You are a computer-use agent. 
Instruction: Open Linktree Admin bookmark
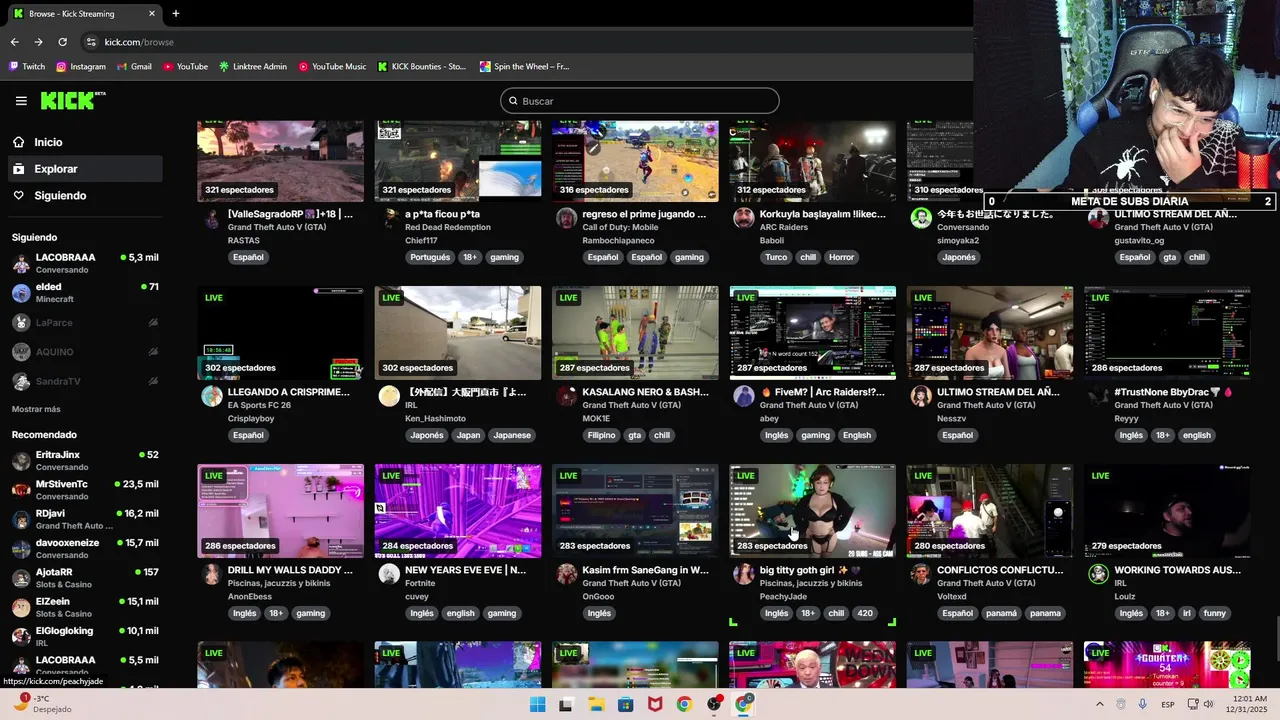click(253, 67)
